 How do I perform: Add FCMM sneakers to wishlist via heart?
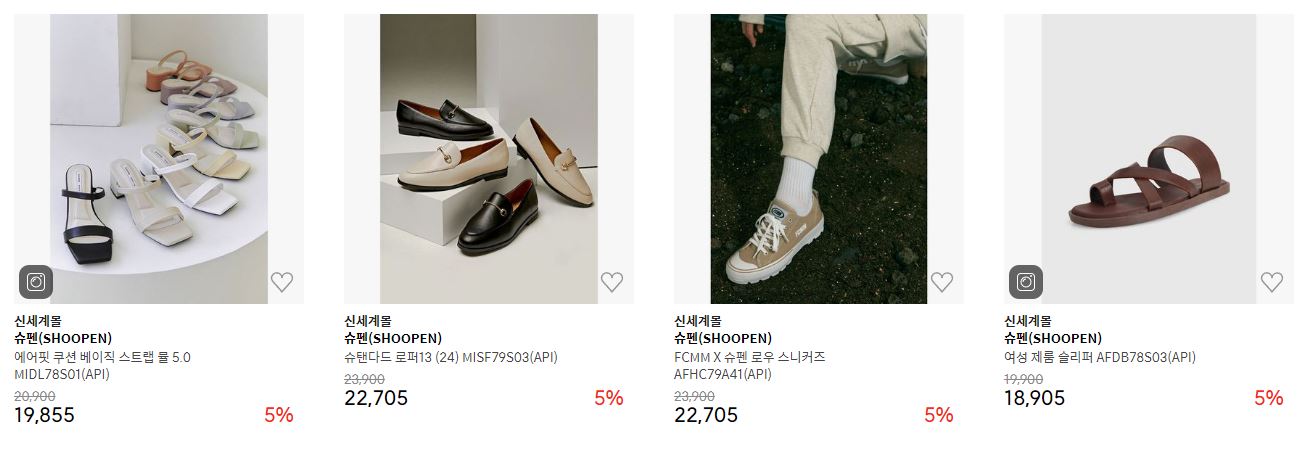[x=942, y=282]
